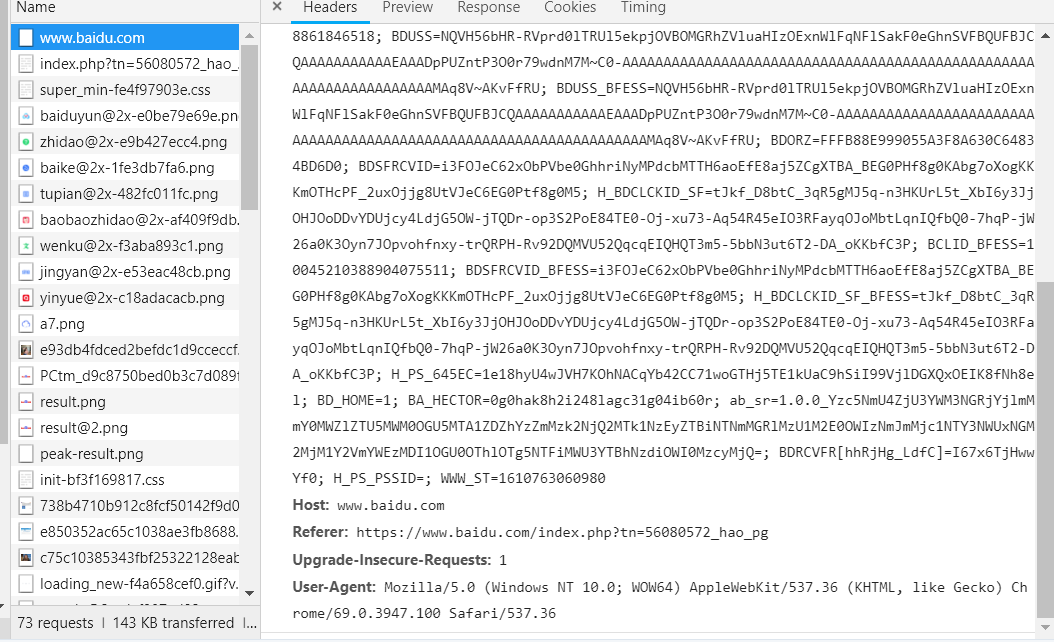Click the PCtm_d9c8750 image thumbnail icon
Viewport: 1054px width, 642px height.
tap(26, 376)
